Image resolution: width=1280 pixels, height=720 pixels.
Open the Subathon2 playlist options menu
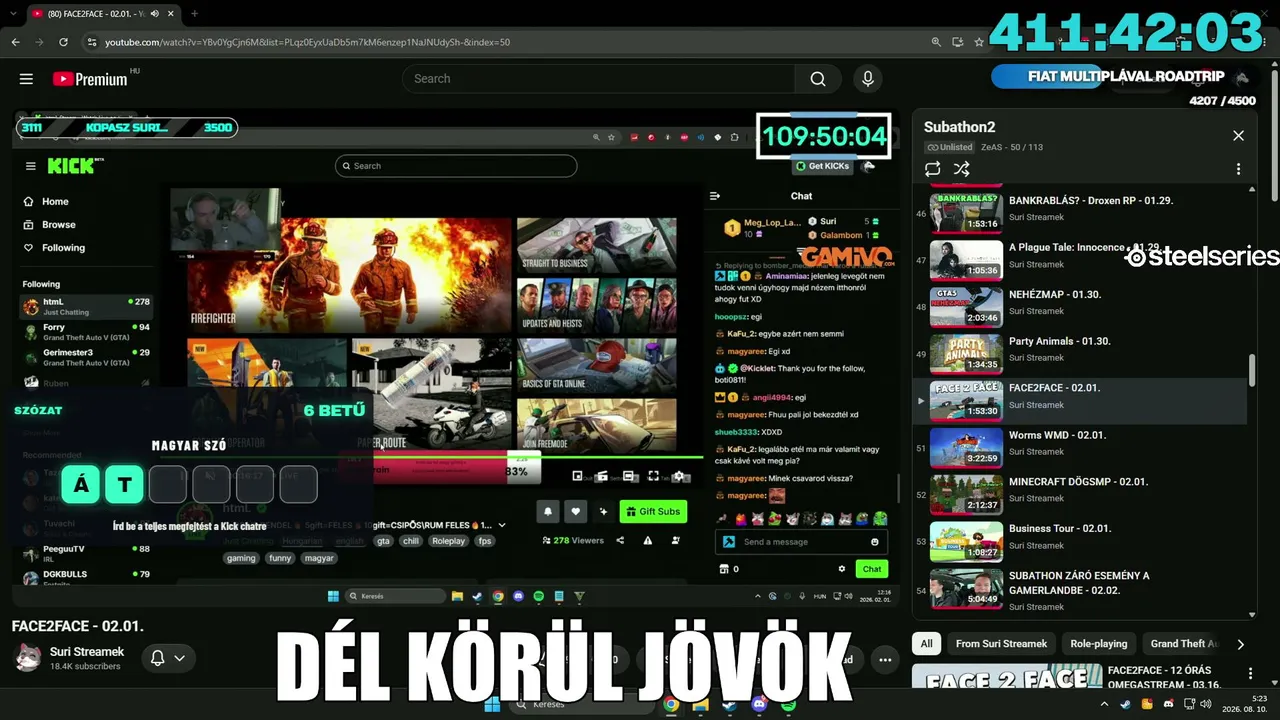pyautogui.click(x=1238, y=169)
